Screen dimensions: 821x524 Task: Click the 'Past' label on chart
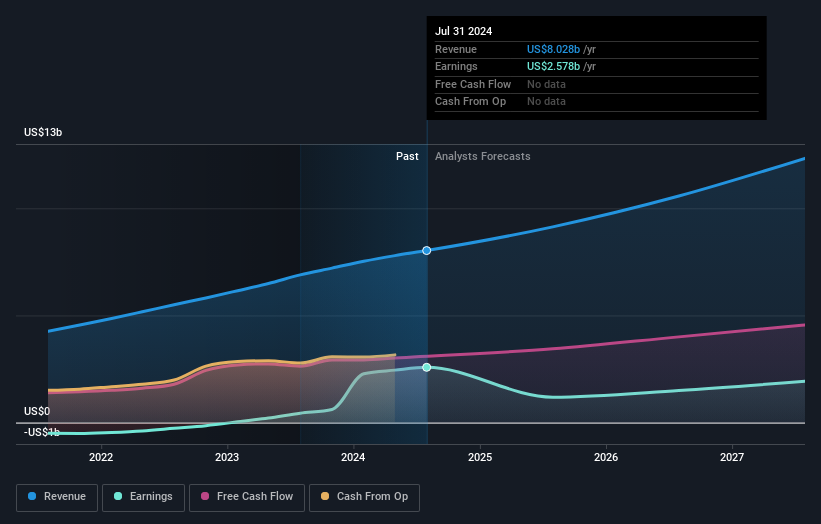pos(407,157)
